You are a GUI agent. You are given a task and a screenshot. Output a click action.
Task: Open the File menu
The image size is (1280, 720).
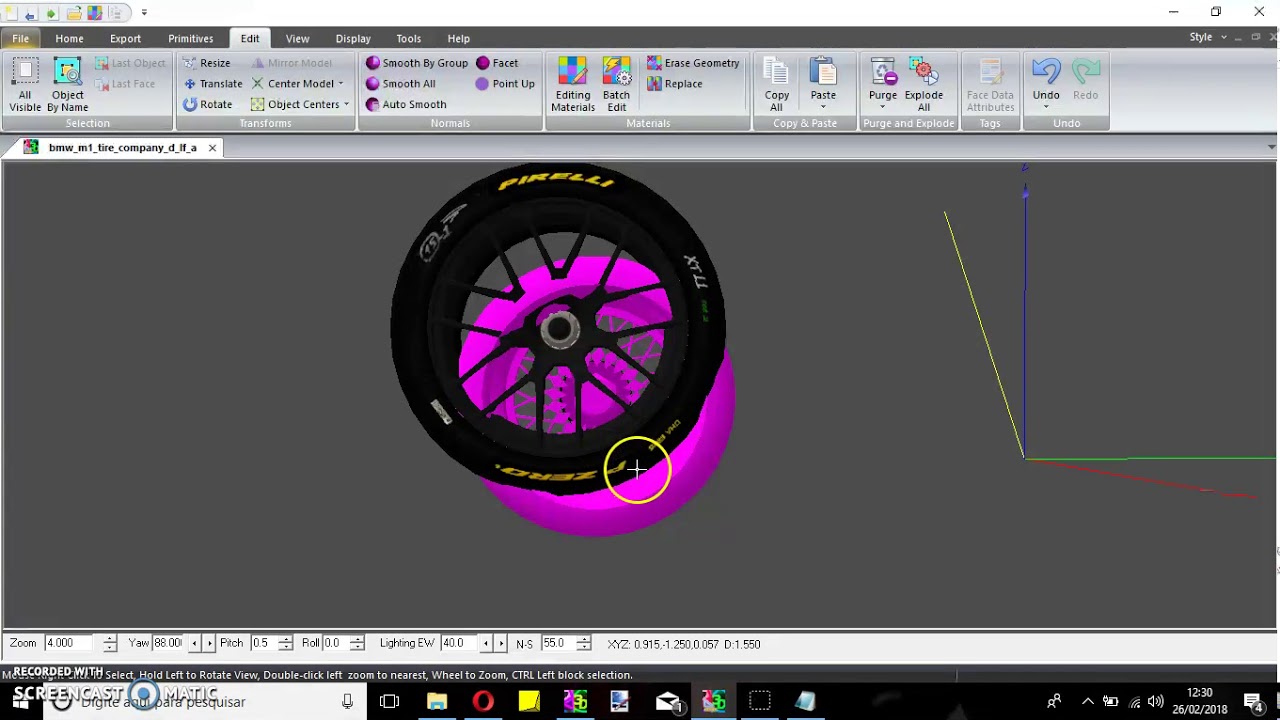pyautogui.click(x=20, y=38)
